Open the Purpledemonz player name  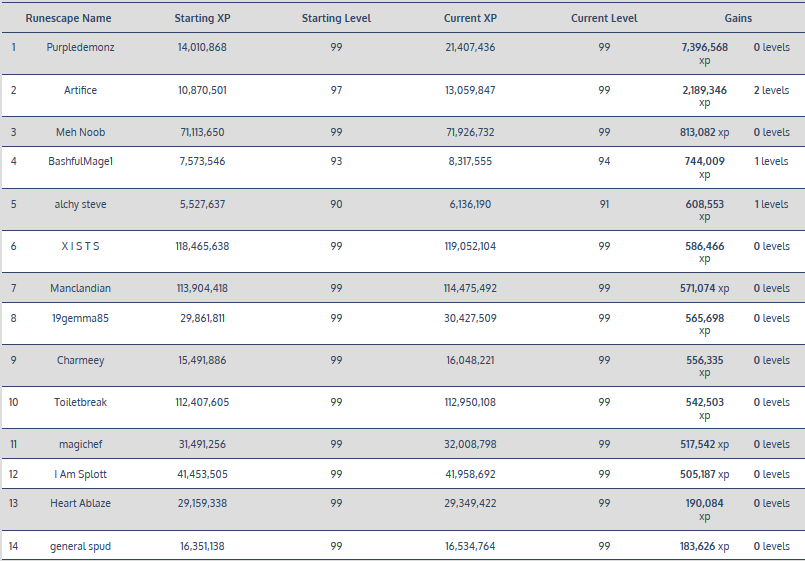pyautogui.click(x=80, y=47)
